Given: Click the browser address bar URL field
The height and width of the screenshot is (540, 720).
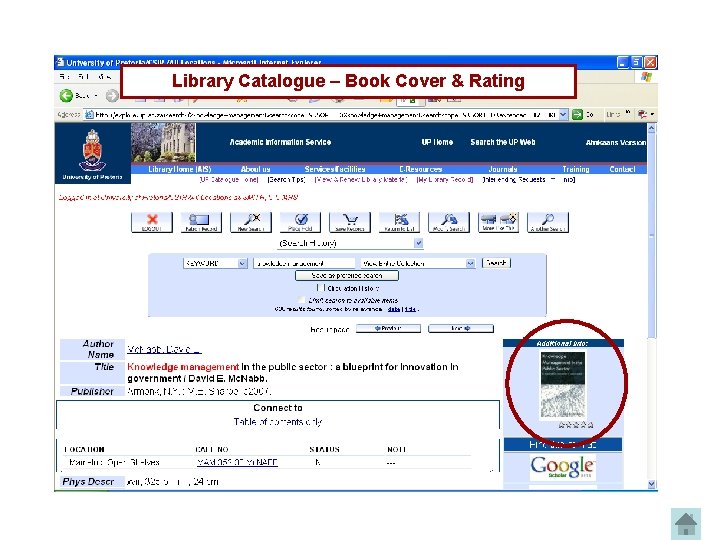Looking at the screenshot, I should coord(326,115).
